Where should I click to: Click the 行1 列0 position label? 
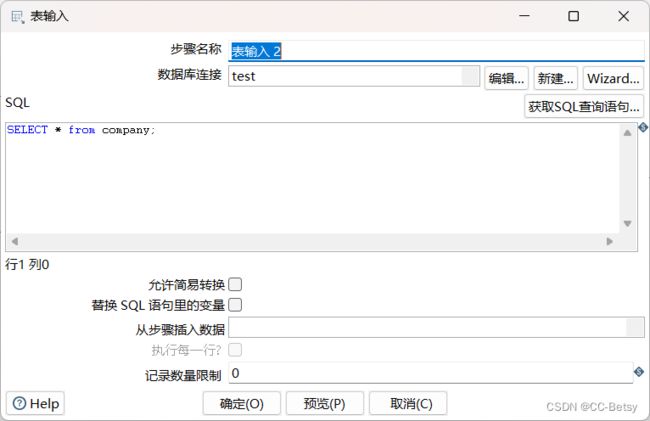pos(27,264)
